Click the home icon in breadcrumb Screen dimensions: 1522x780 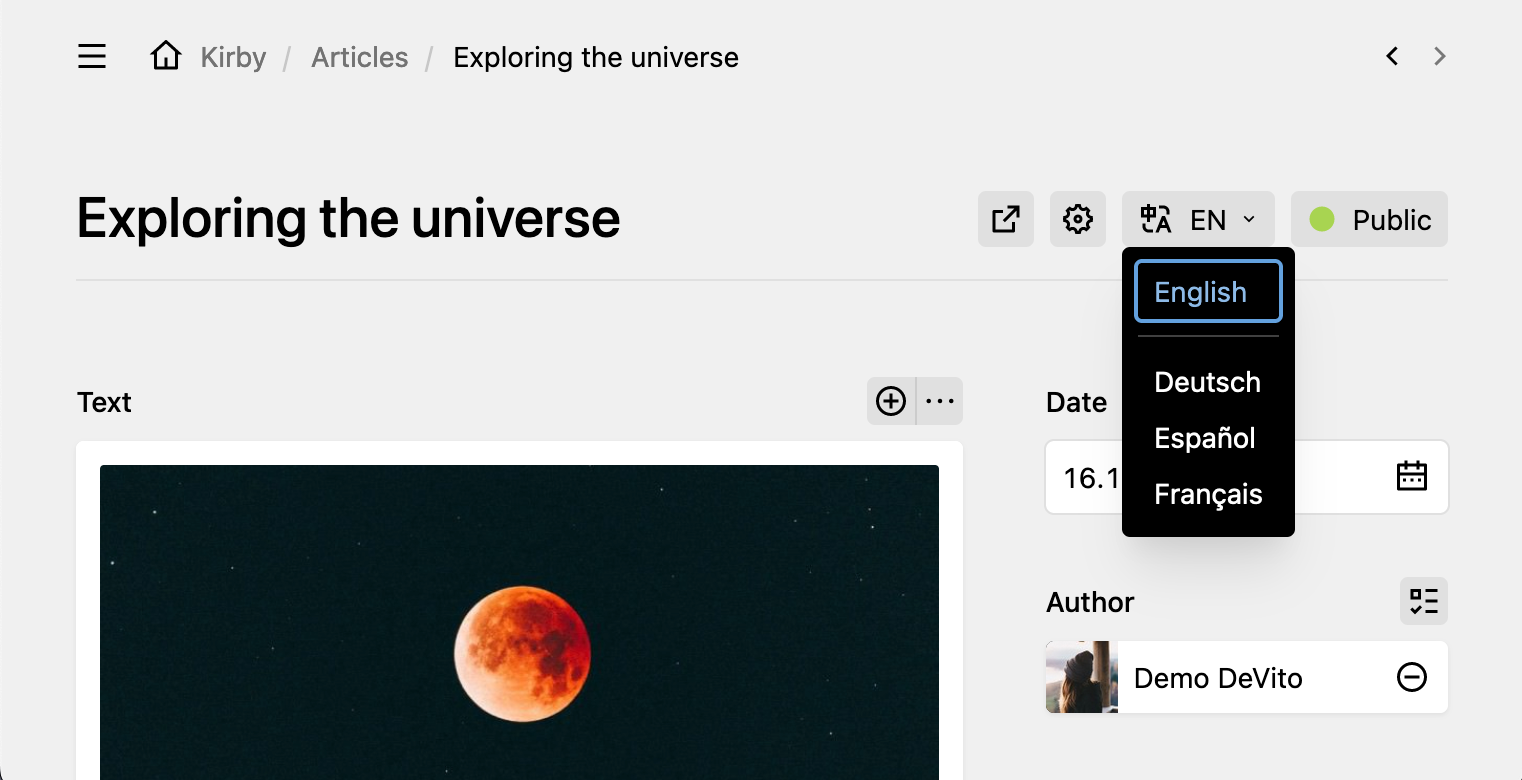click(x=166, y=56)
